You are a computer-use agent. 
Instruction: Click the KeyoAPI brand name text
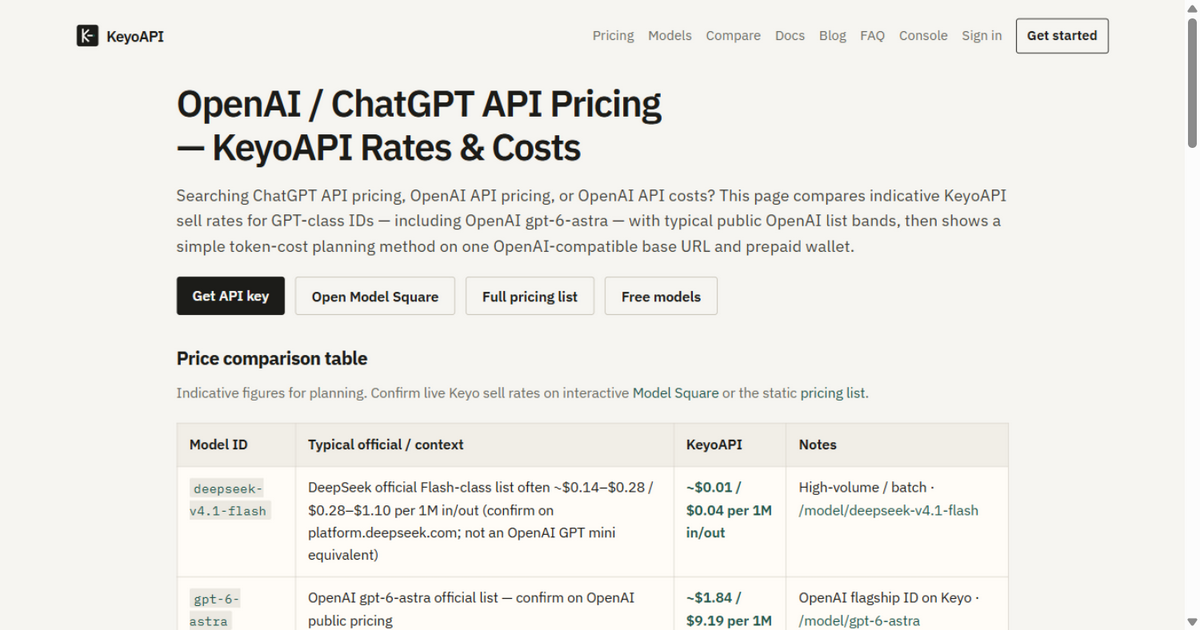click(x=135, y=36)
